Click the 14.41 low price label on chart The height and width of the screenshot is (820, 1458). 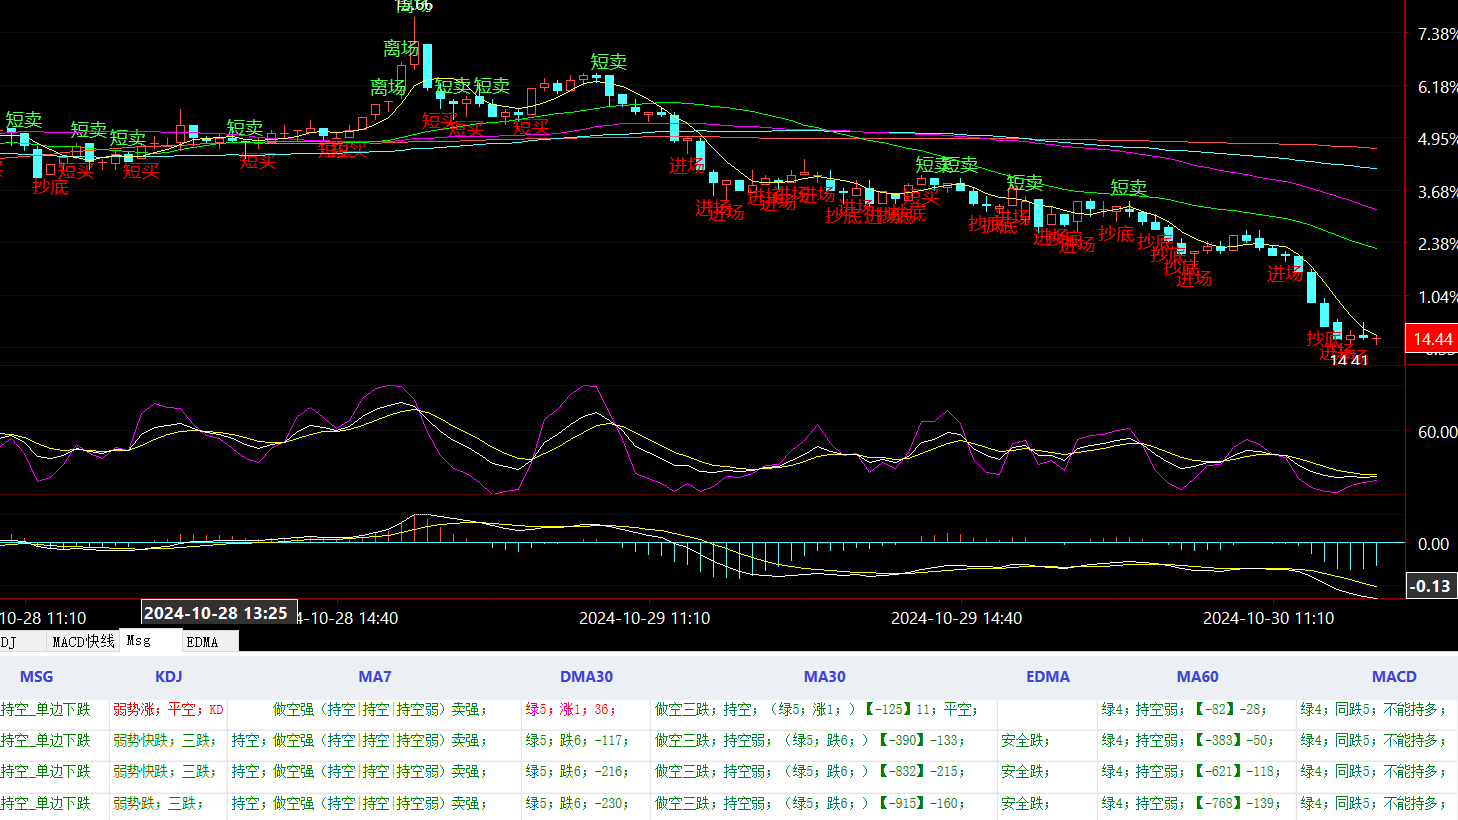pyautogui.click(x=1349, y=360)
